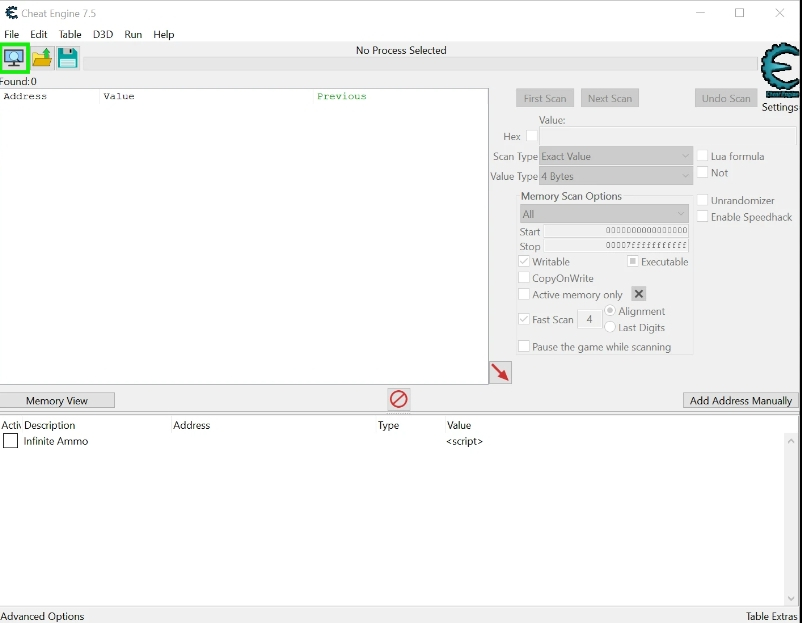This screenshot has width=802, height=623.
Task: Open the memory region All dropdown
Action: point(604,214)
